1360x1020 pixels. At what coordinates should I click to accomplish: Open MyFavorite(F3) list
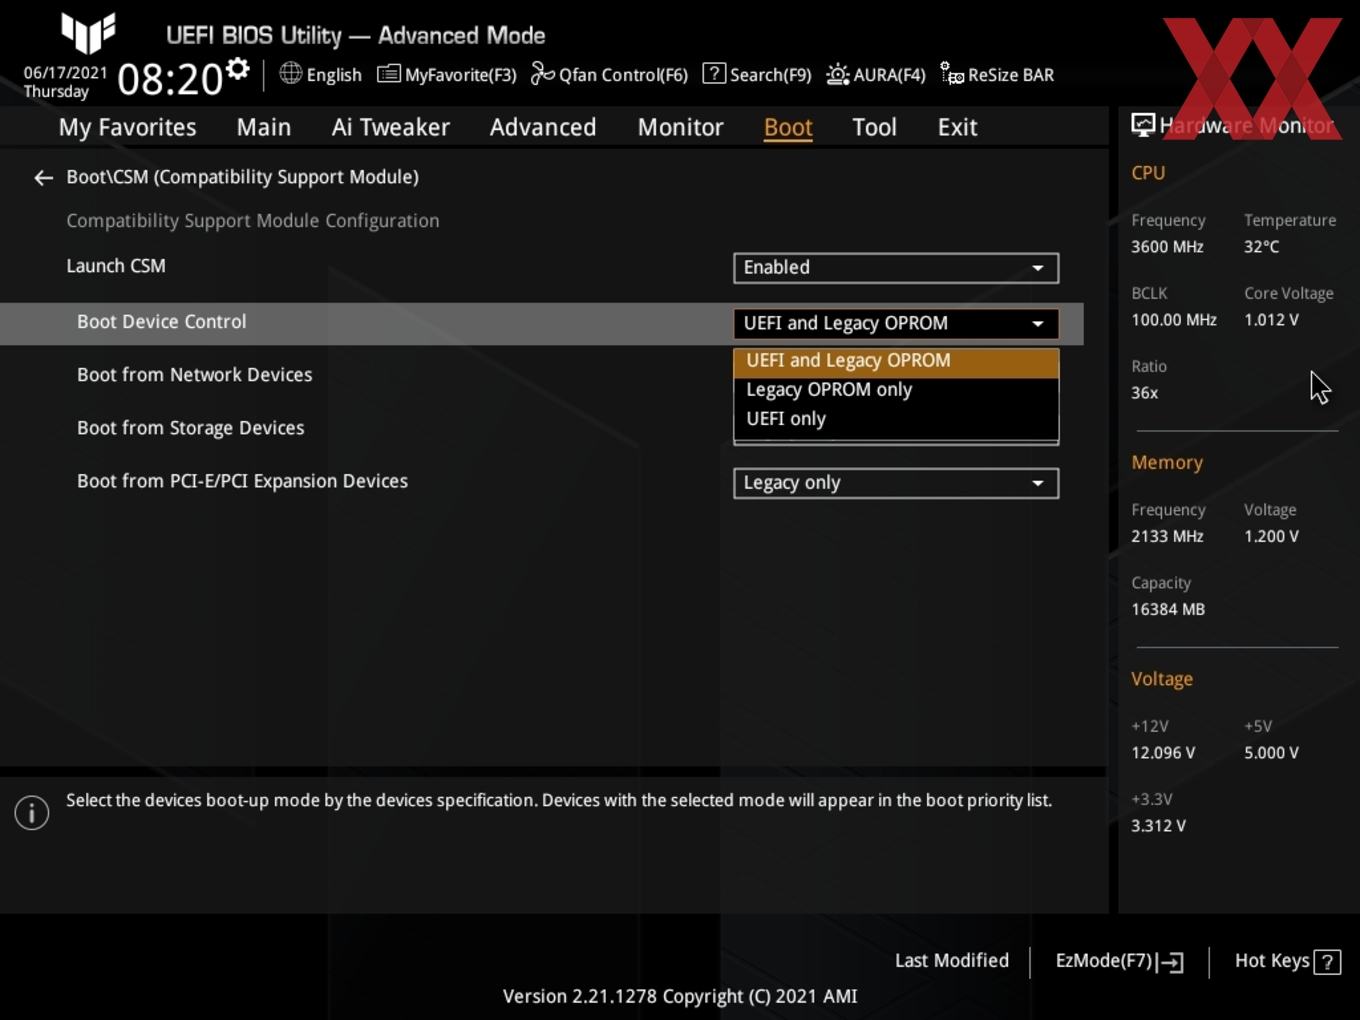point(447,74)
